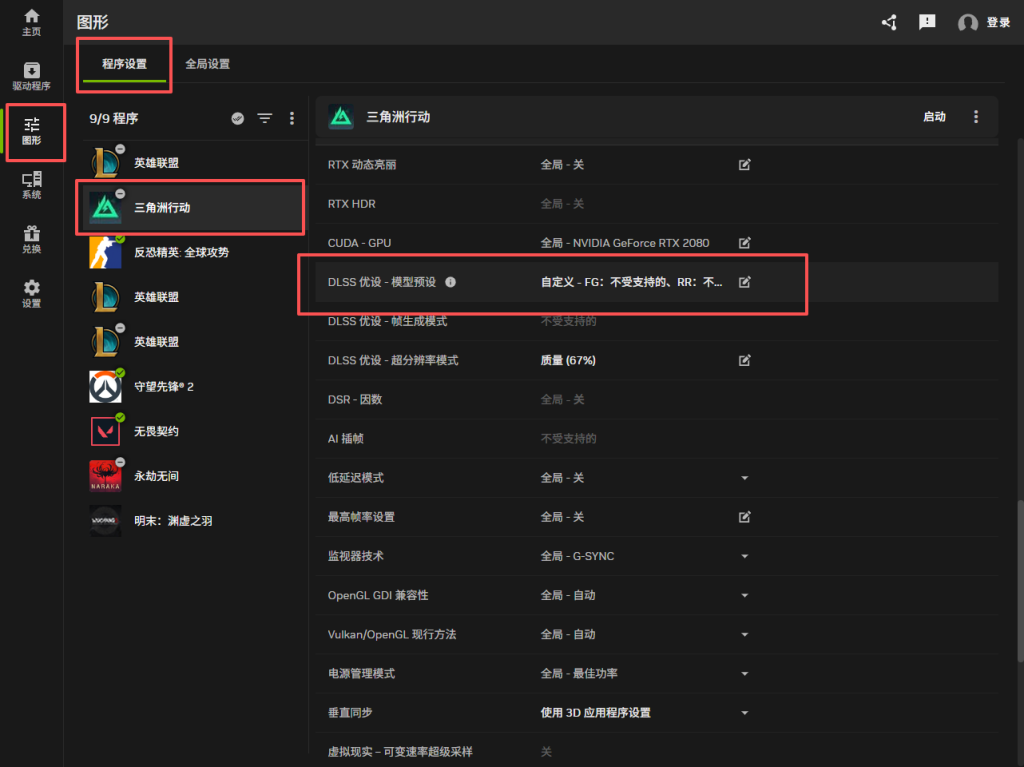Expand the 电源管理模式 dropdown

(x=744, y=674)
